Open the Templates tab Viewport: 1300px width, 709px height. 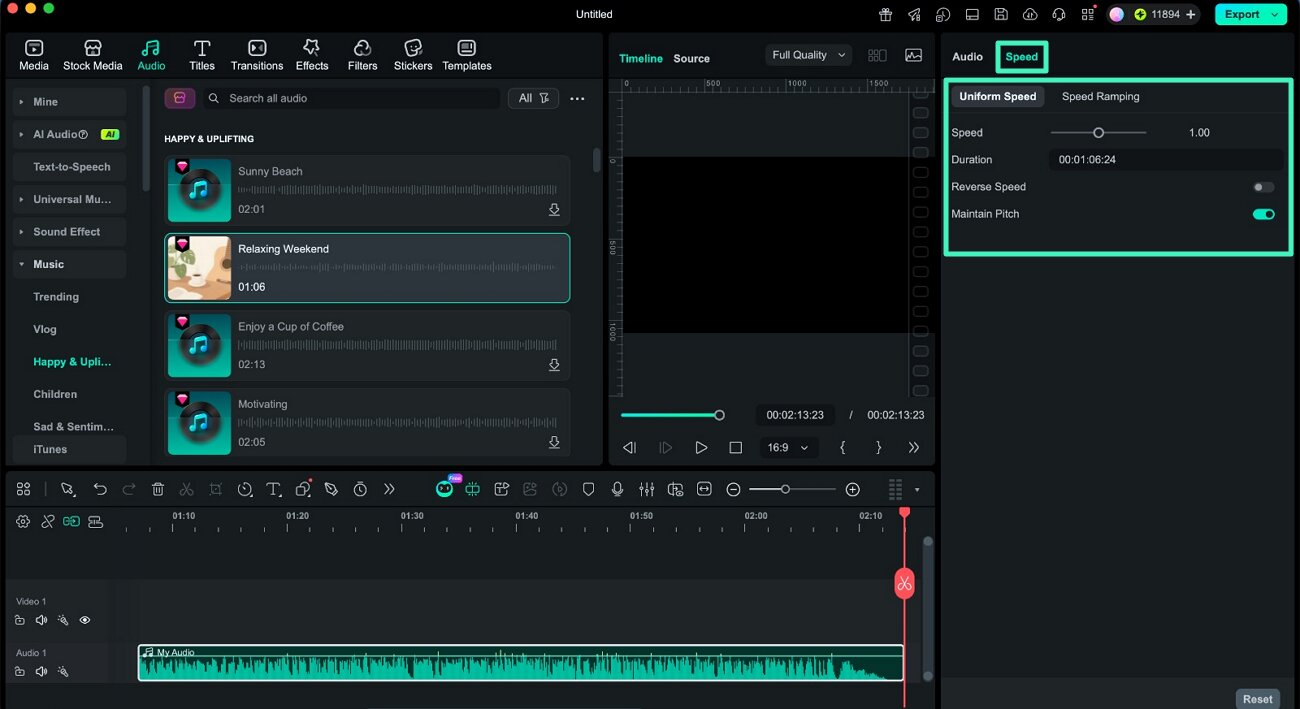click(x=467, y=55)
